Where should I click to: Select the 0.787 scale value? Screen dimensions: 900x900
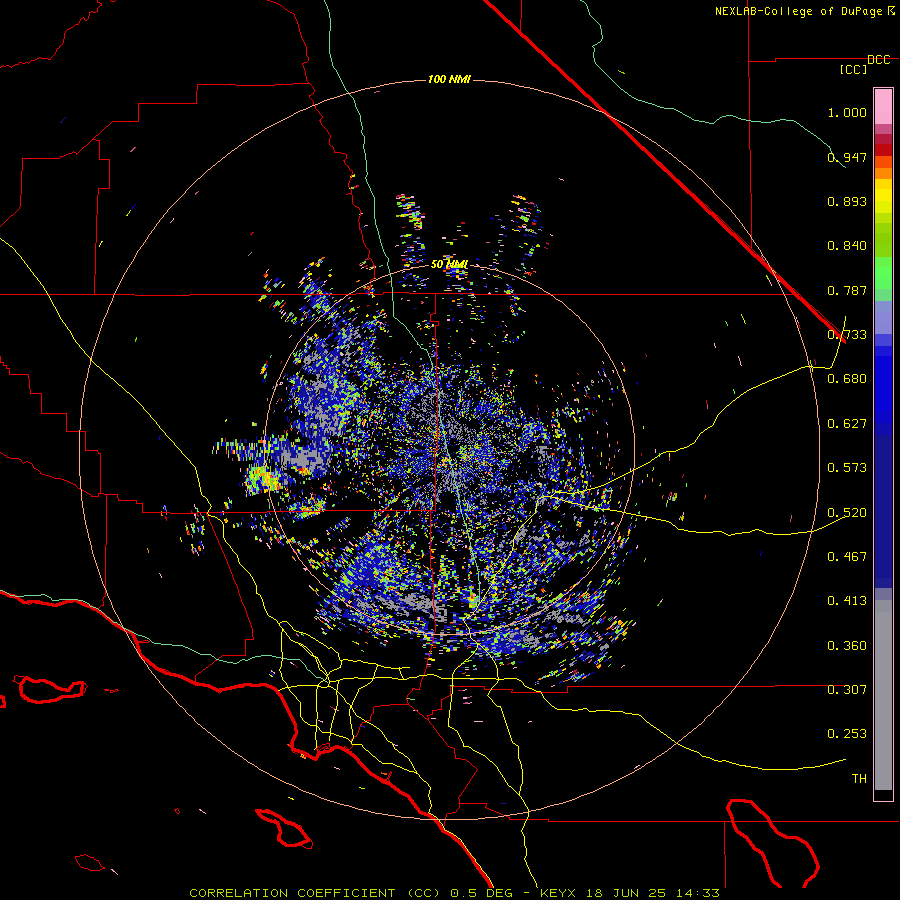[847, 290]
